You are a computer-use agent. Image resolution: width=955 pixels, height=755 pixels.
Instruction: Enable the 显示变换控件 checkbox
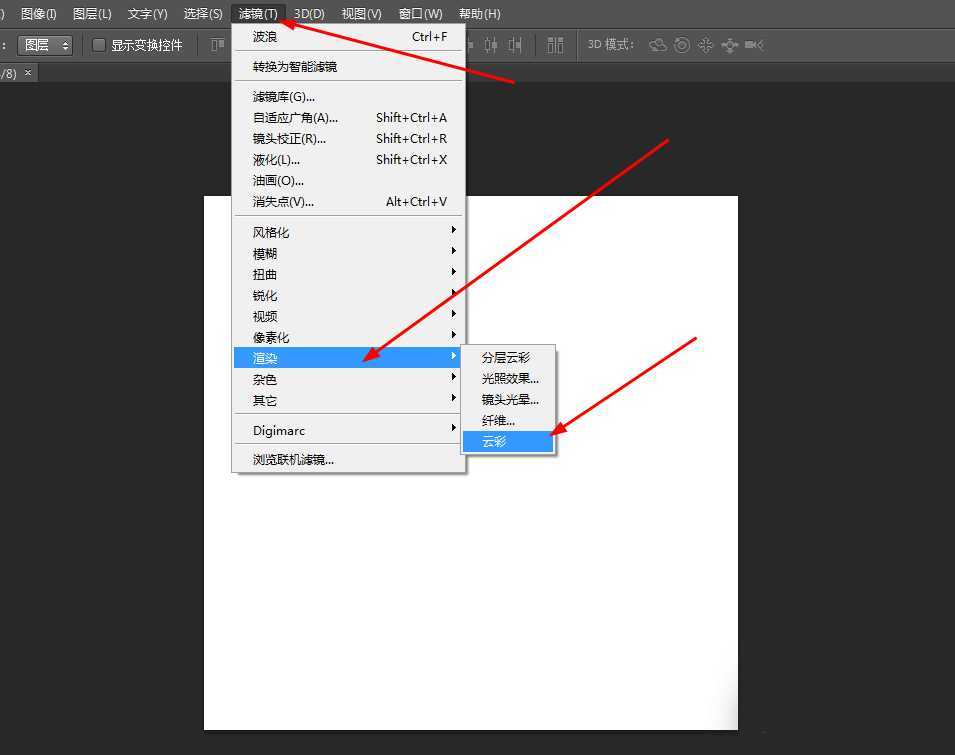pyautogui.click(x=99, y=44)
